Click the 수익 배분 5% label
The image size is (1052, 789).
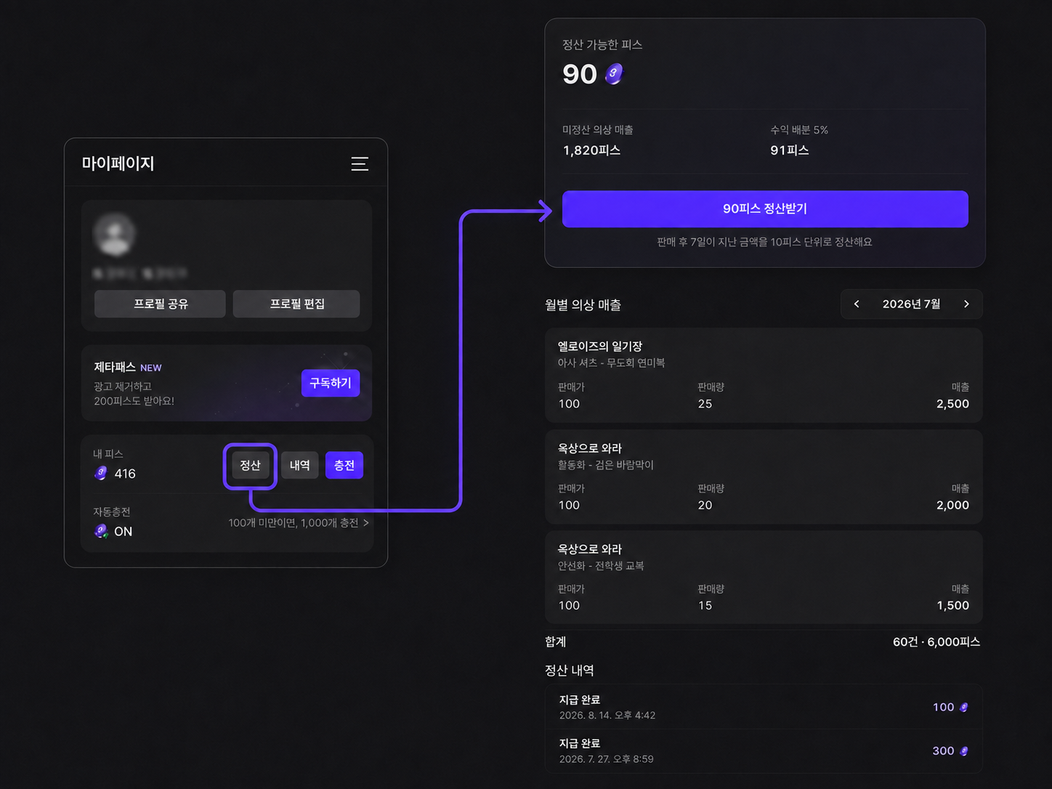[798, 129]
